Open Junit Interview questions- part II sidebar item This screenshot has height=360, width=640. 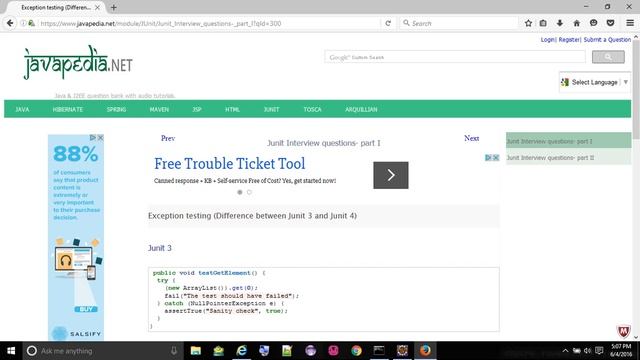(569, 157)
